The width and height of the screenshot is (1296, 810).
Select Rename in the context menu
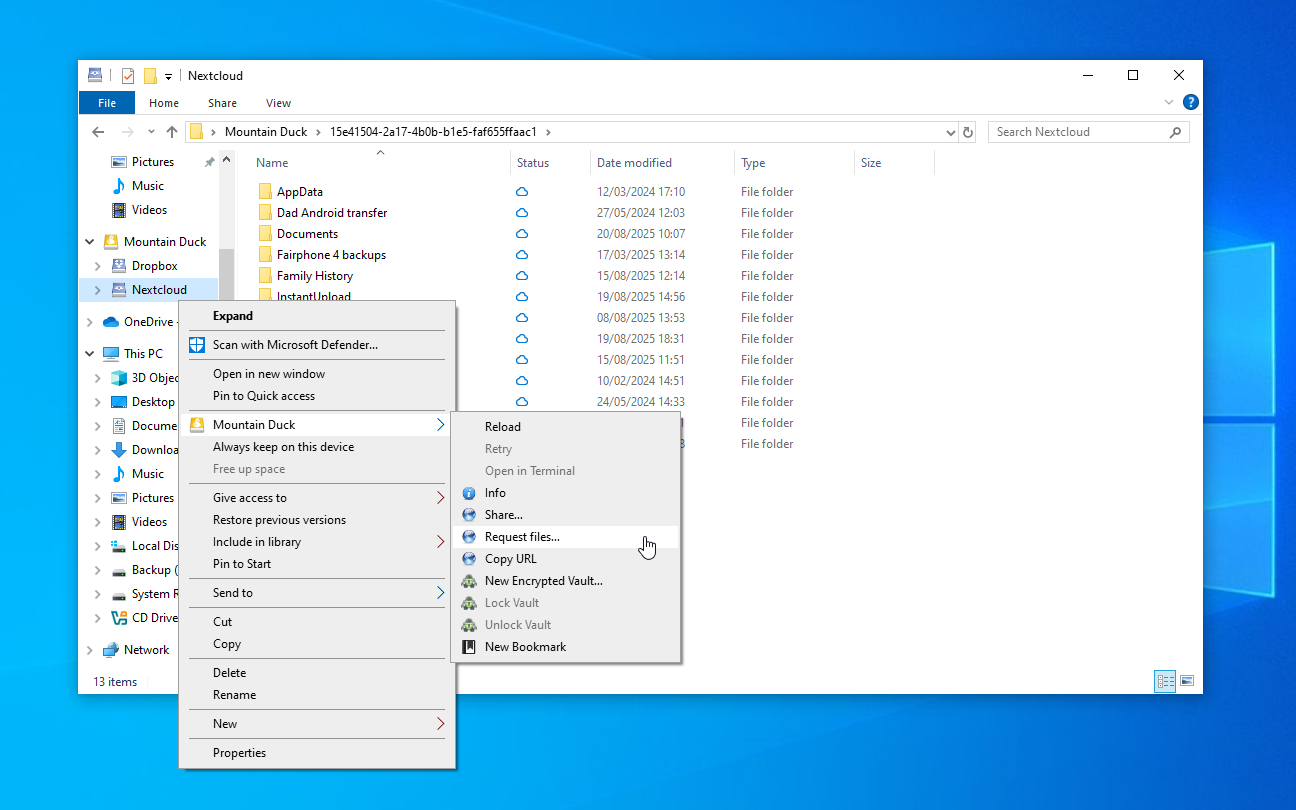[317, 695]
